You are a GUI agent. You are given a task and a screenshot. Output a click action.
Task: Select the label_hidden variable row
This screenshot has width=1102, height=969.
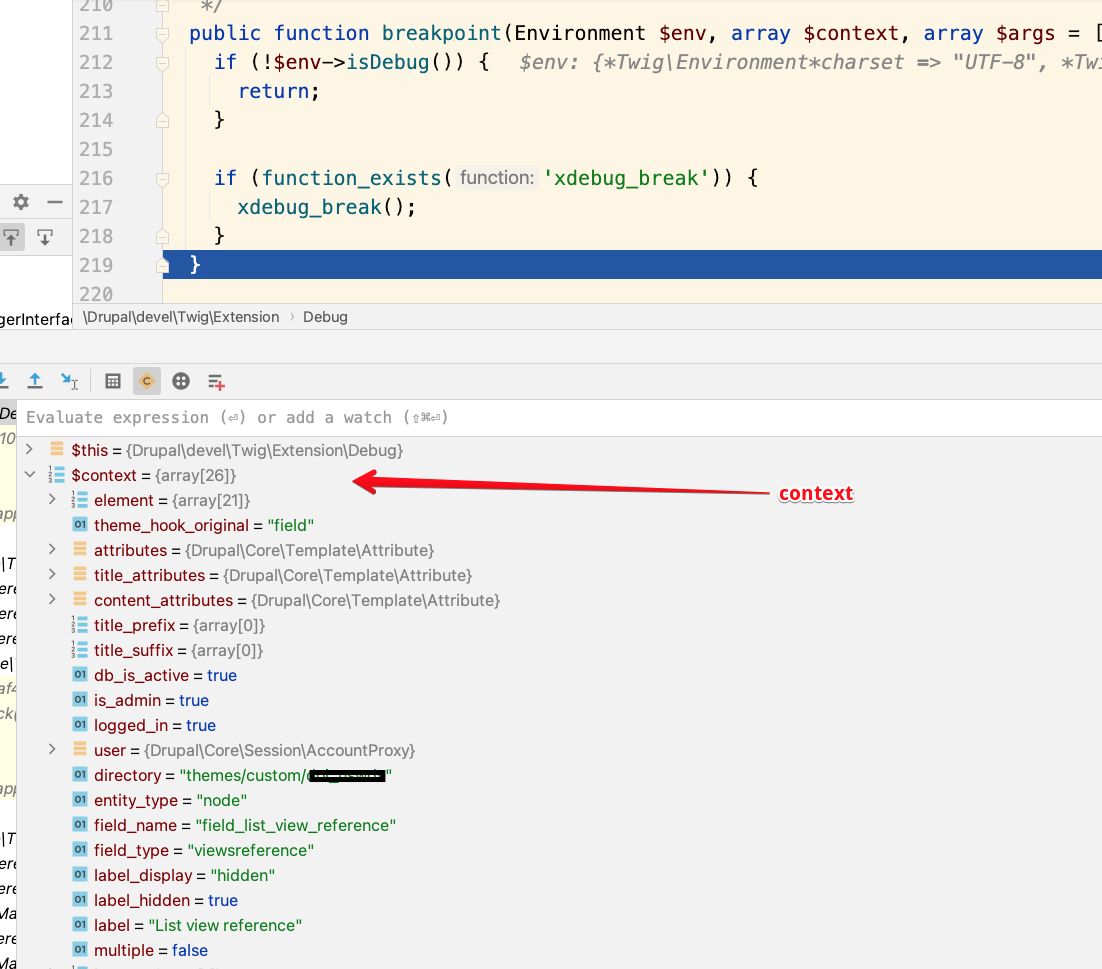coord(559,900)
